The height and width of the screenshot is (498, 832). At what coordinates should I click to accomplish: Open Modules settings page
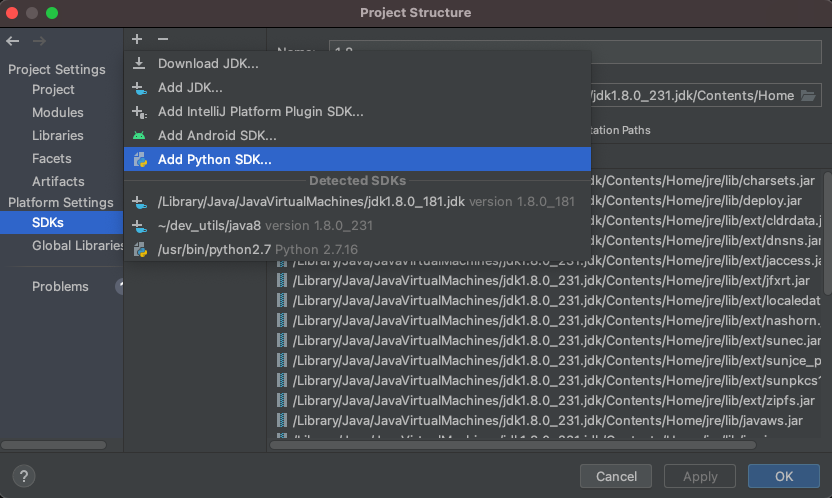pos(57,112)
